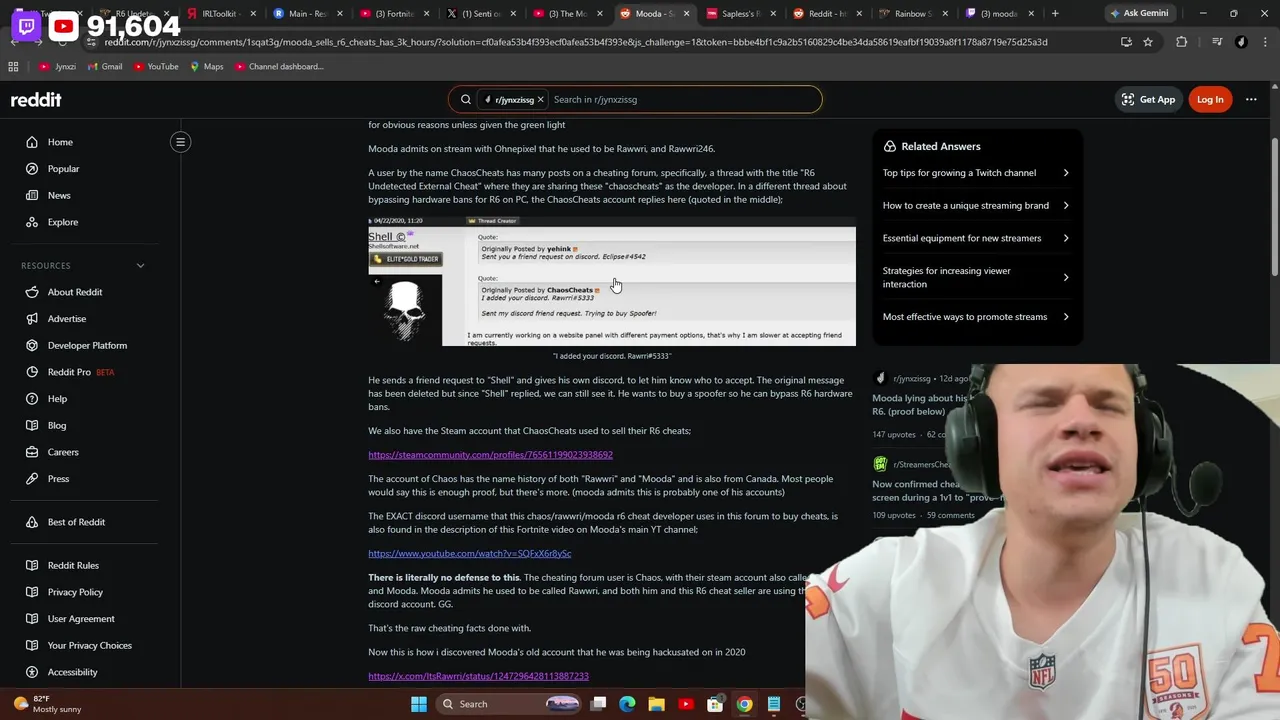Viewport: 1280px width, 720px height.
Task: Open the three-dot more options menu
Action: 1251,99
